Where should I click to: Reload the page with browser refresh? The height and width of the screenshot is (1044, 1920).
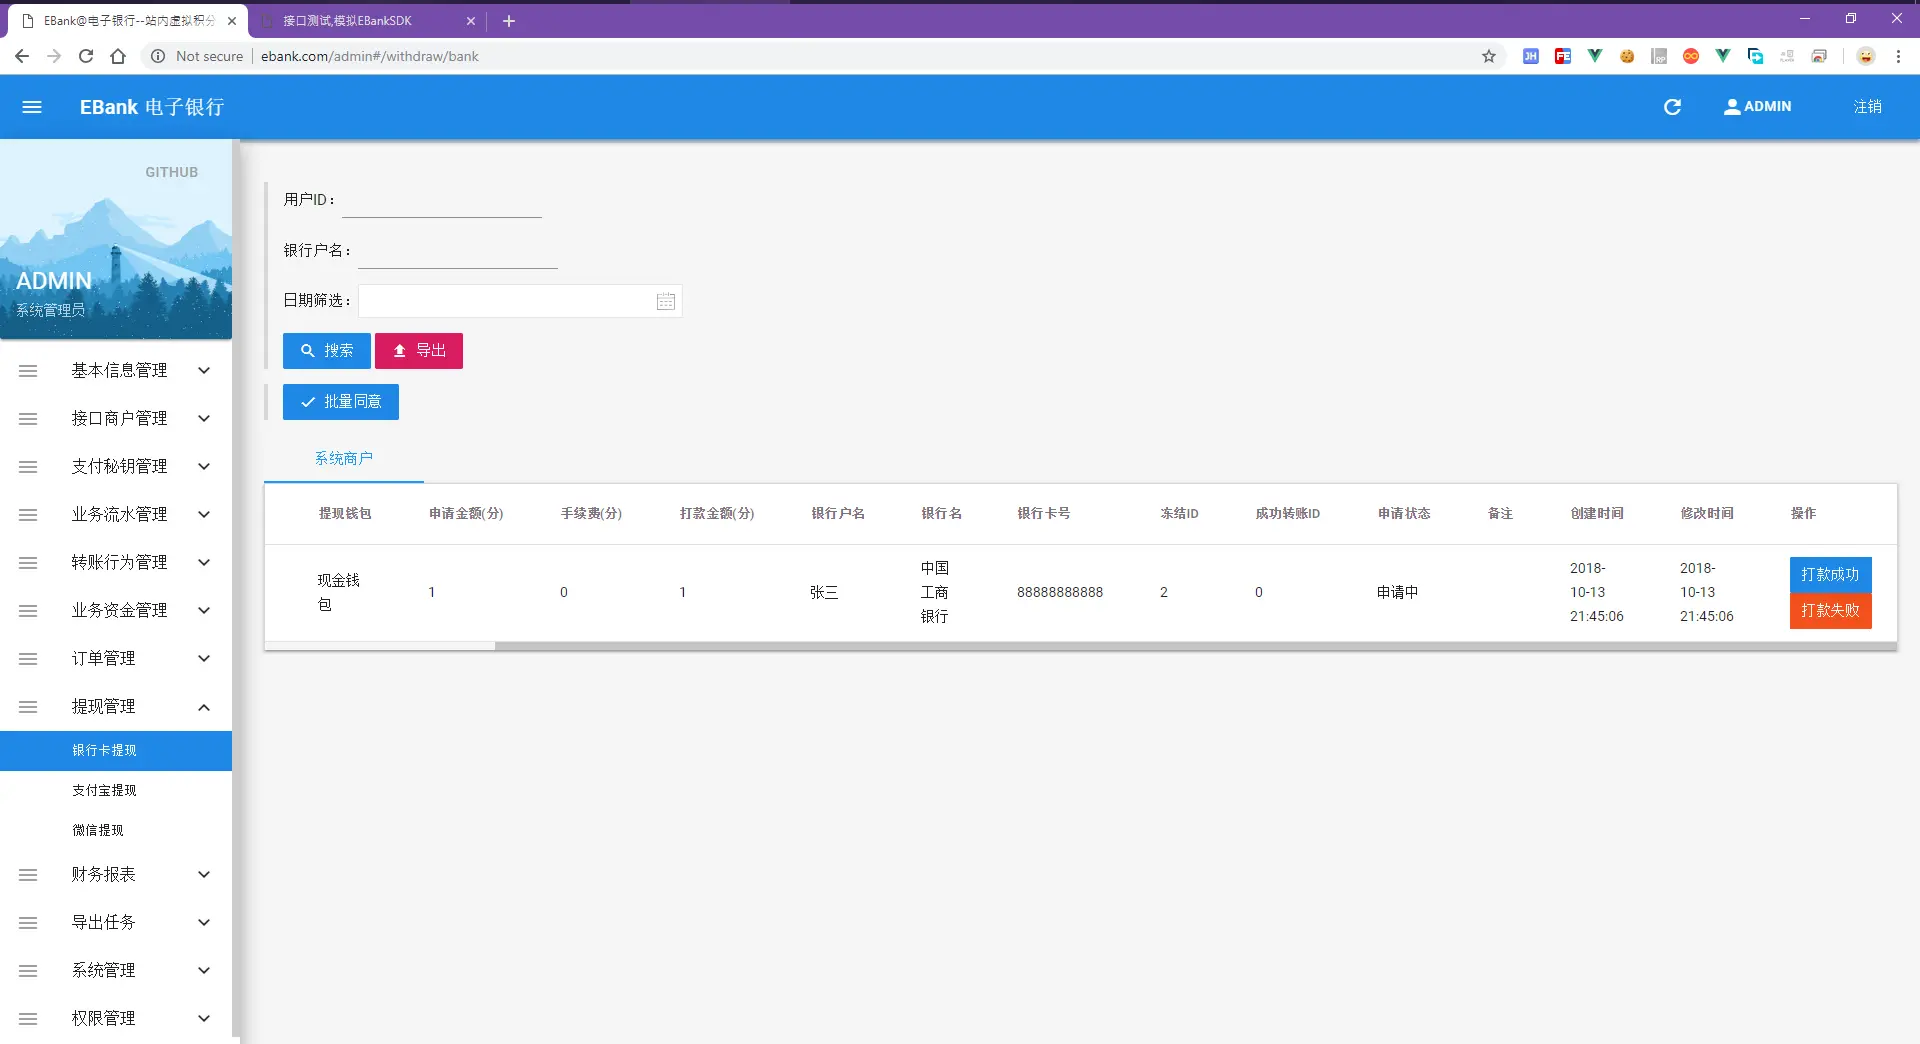tap(86, 56)
